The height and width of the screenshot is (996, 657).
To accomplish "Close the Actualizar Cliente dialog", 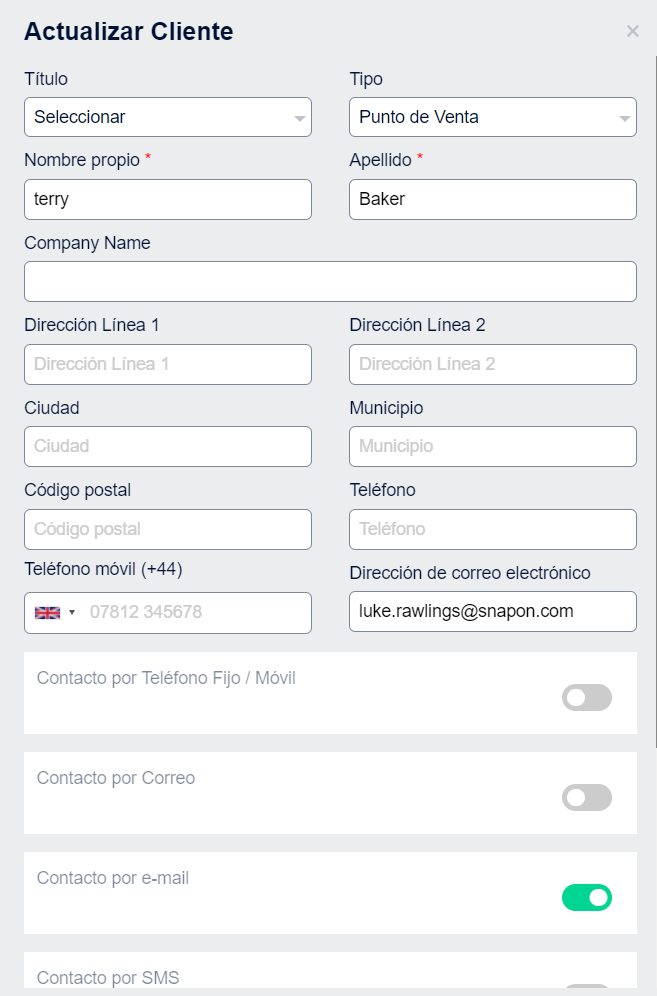I will [632, 31].
